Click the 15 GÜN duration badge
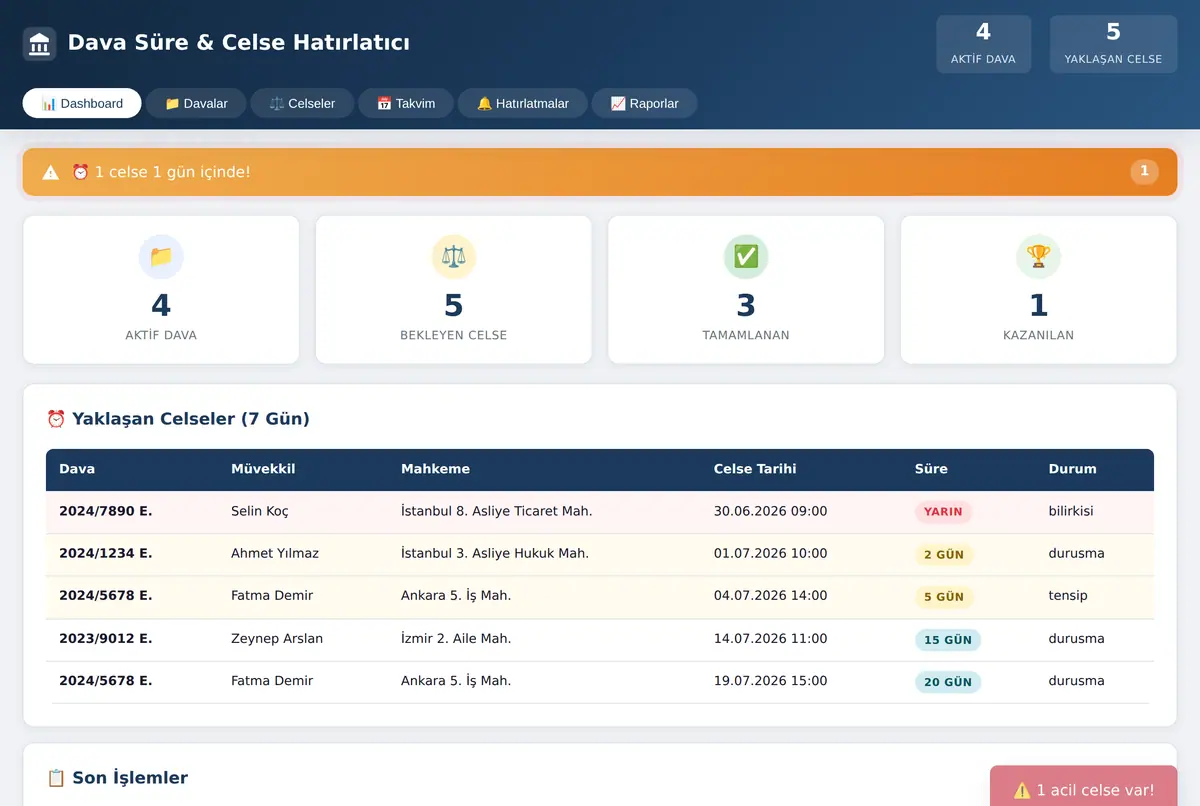This screenshot has width=1200, height=806. [x=948, y=640]
